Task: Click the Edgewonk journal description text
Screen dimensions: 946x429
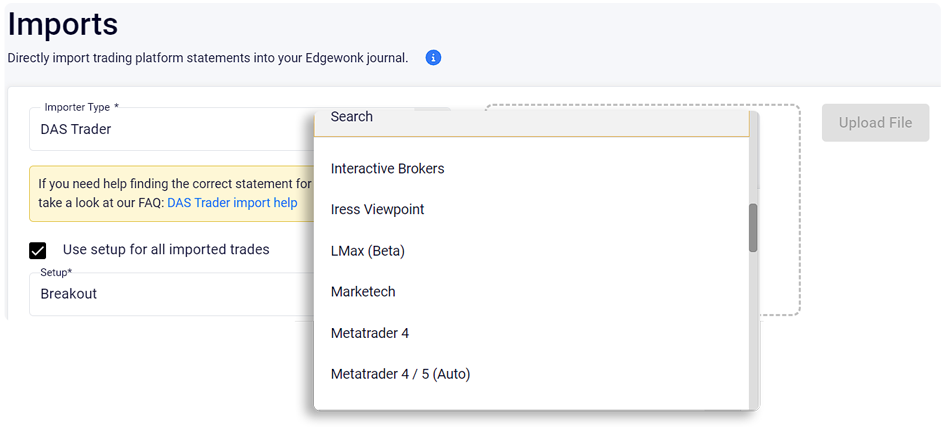Action: [208, 58]
